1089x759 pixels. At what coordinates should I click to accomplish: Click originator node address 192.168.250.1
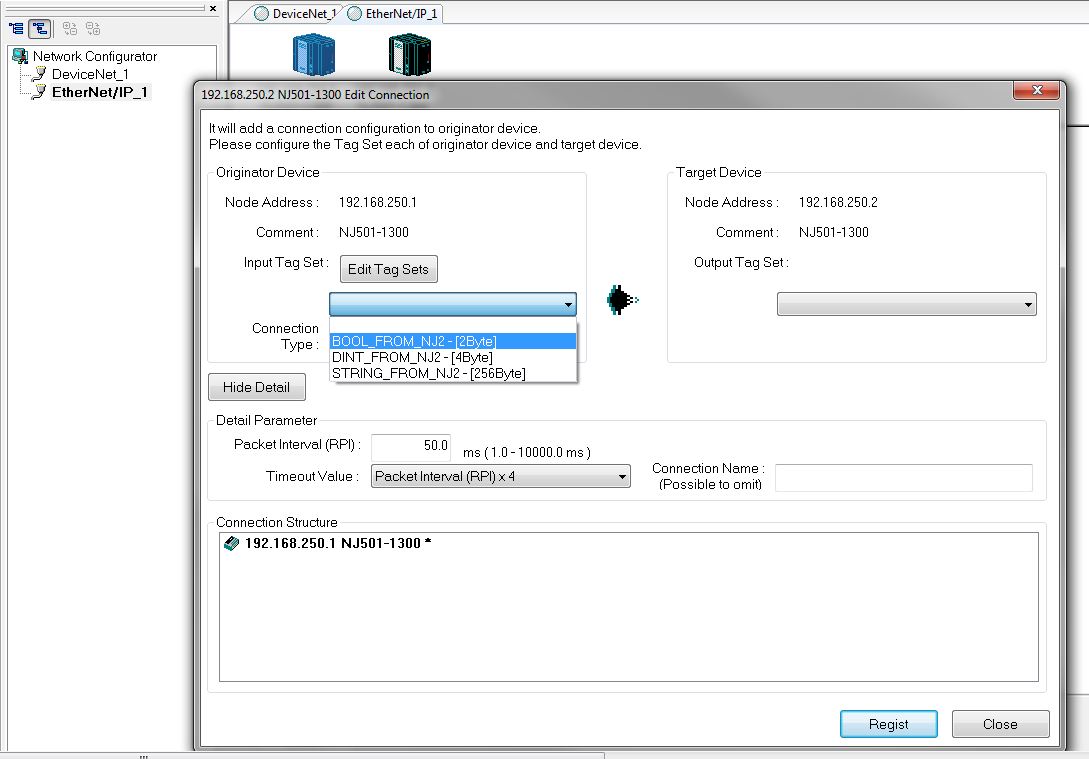click(378, 202)
